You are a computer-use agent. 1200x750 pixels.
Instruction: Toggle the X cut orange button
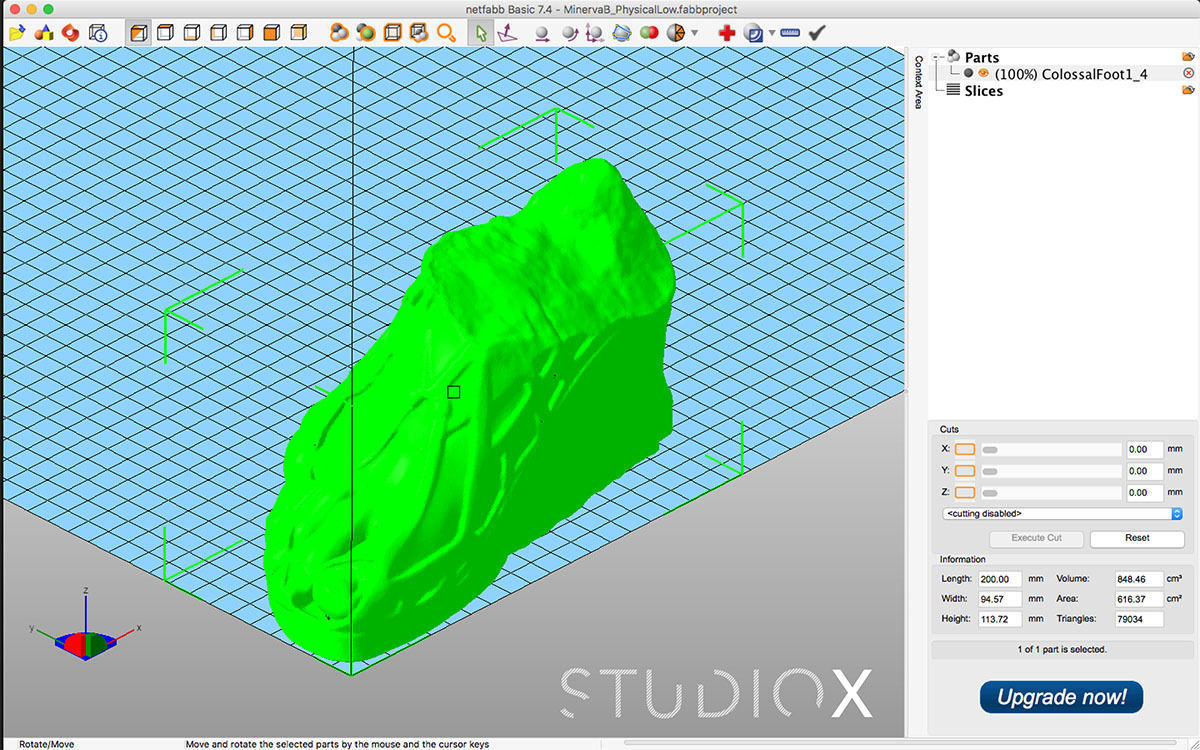[964, 450]
